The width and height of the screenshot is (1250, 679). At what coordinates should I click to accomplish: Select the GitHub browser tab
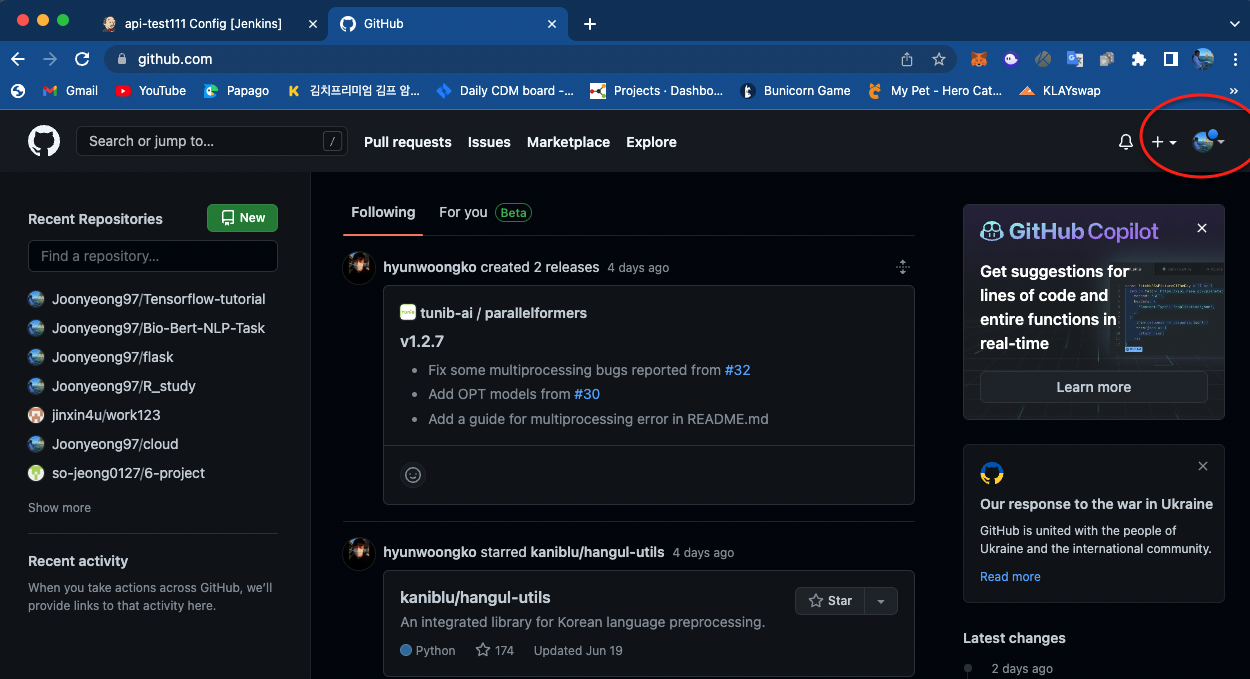coord(447,23)
